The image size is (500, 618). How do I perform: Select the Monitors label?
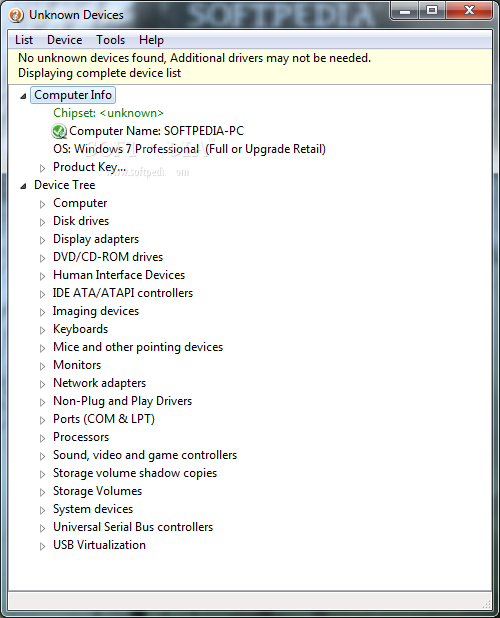coord(77,365)
